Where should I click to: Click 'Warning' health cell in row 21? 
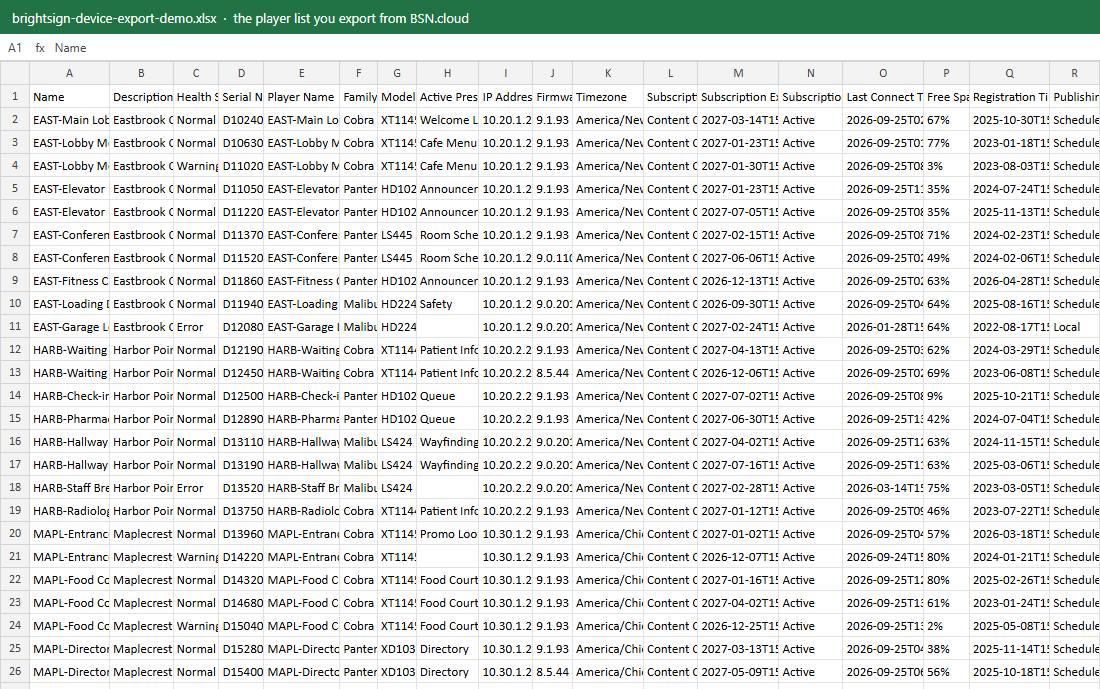click(196, 556)
